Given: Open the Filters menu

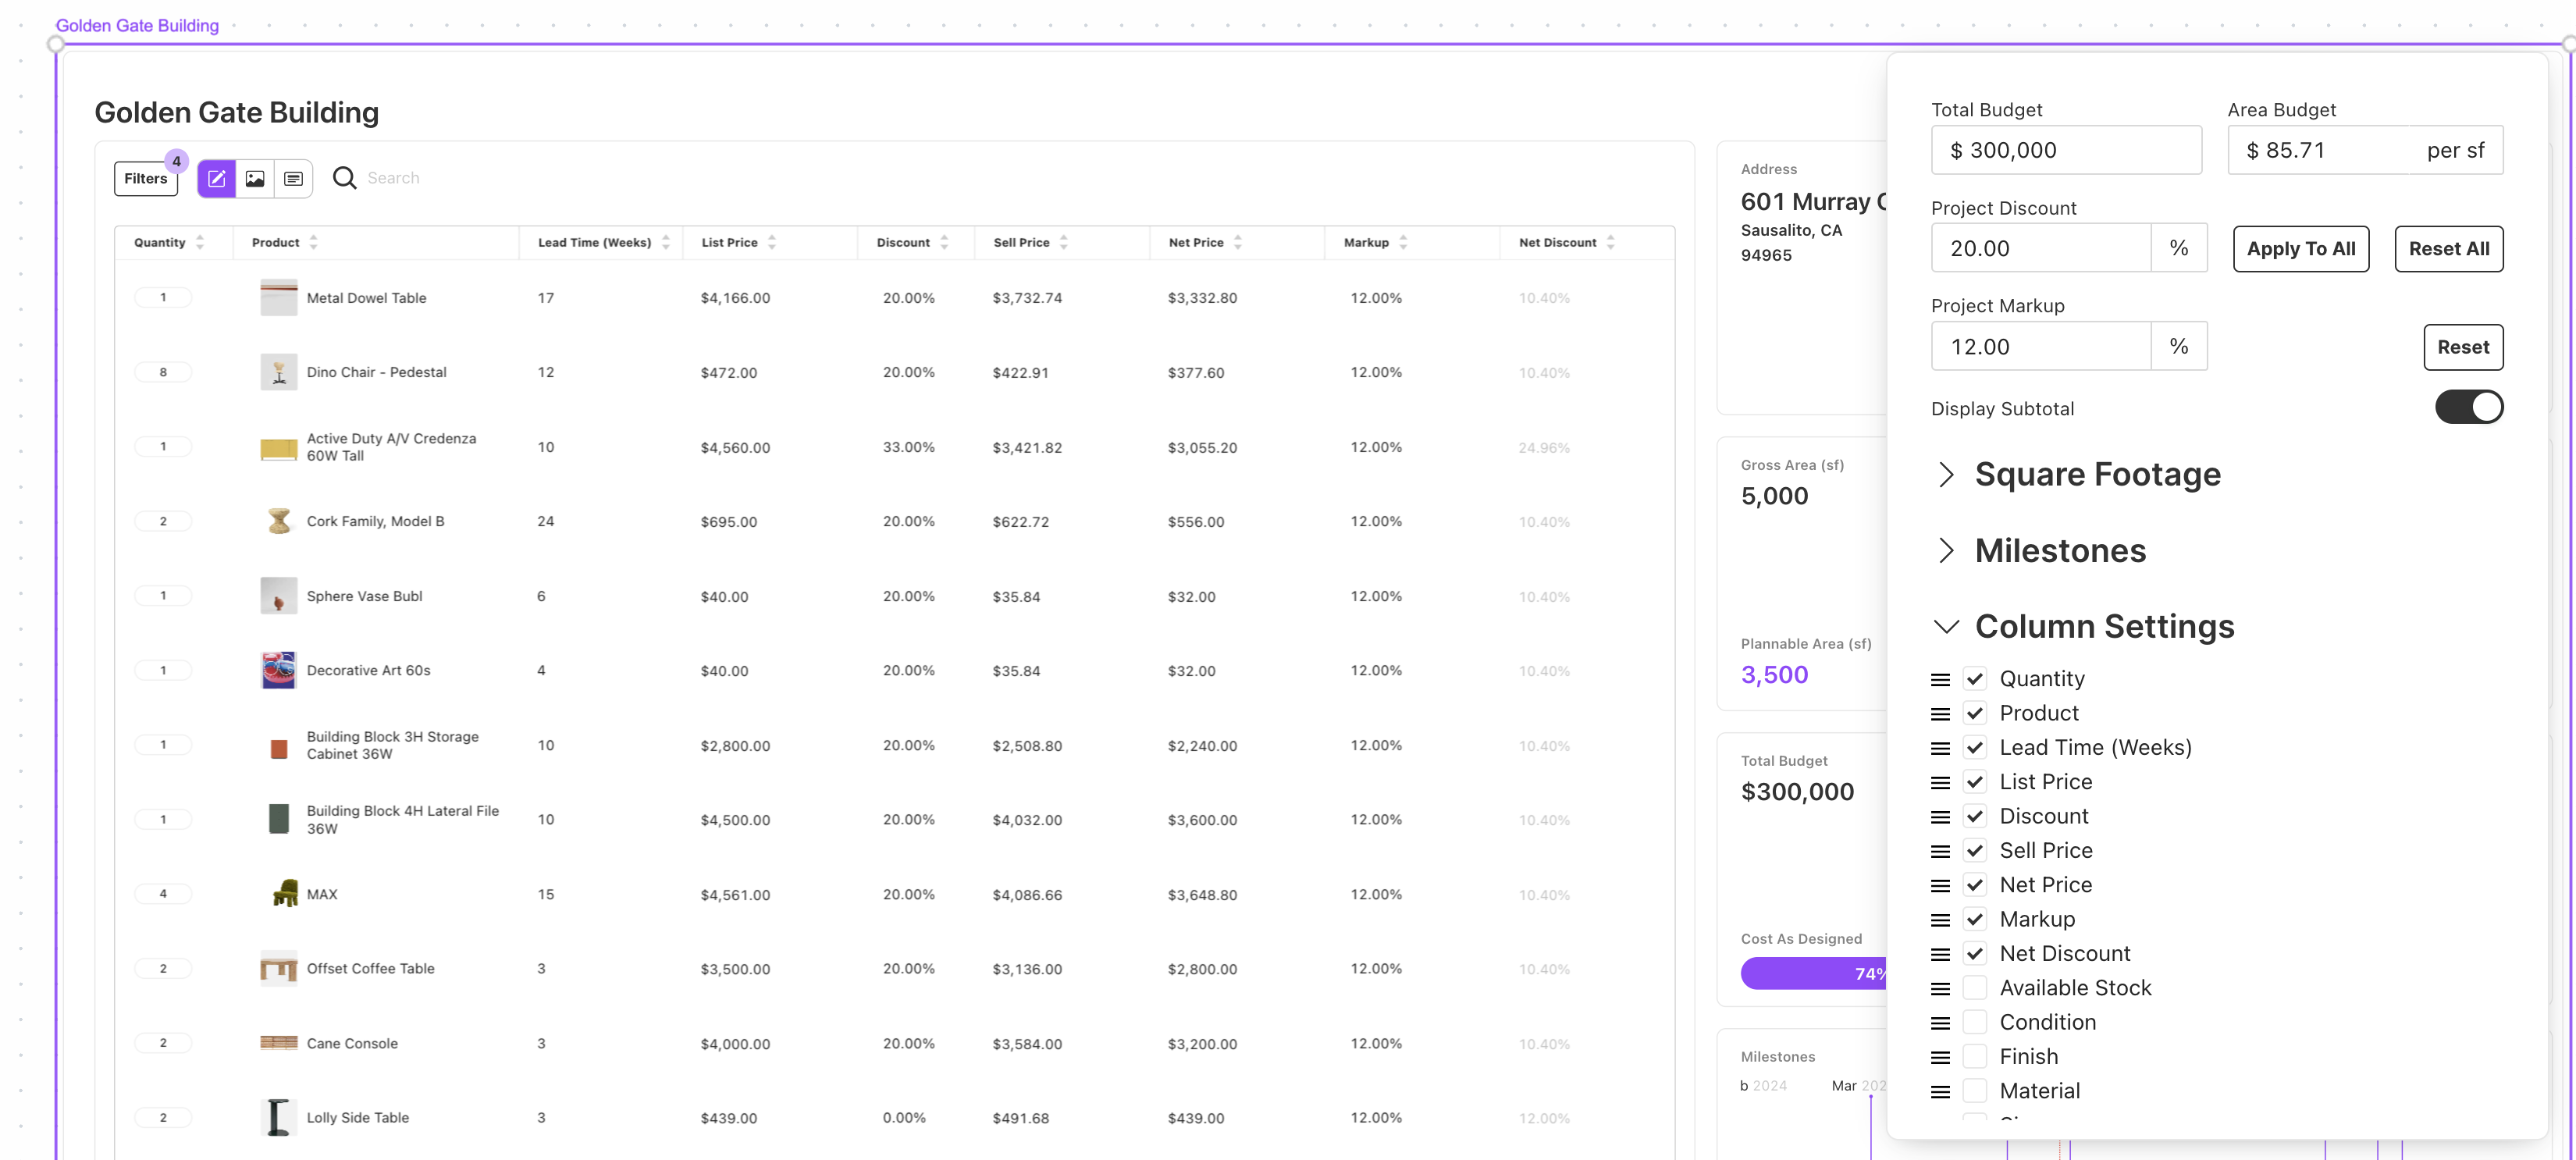Looking at the screenshot, I should click(x=146, y=178).
